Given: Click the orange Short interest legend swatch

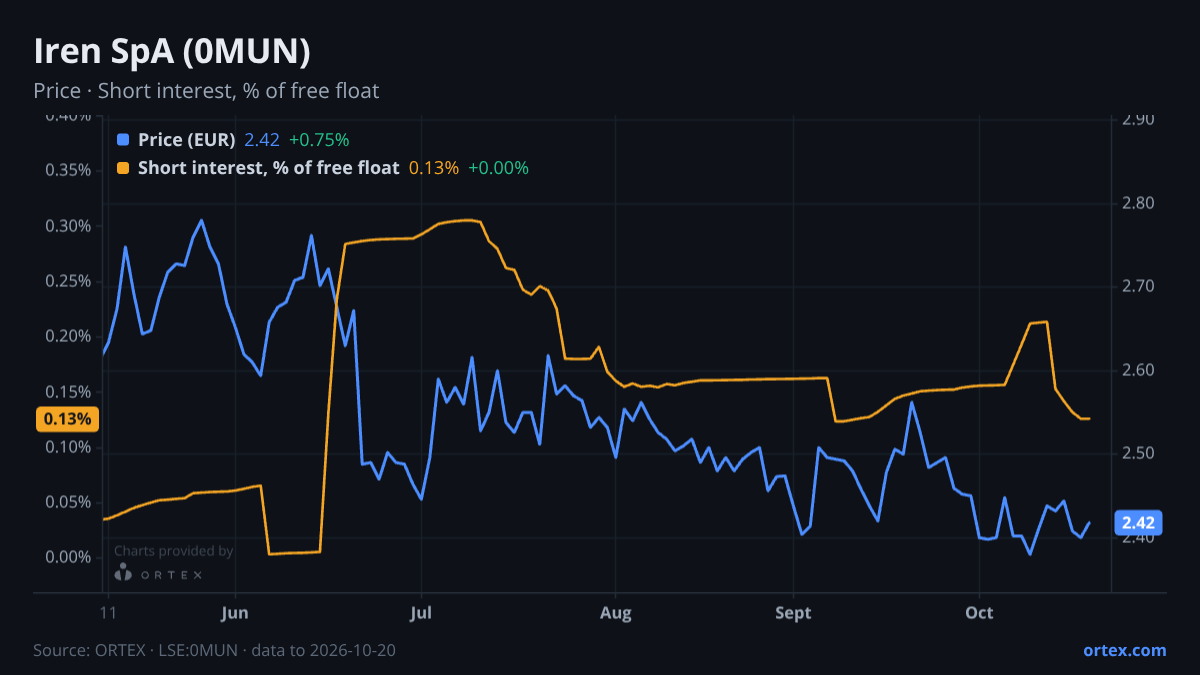Looking at the screenshot, I should (x=123, y=168).
